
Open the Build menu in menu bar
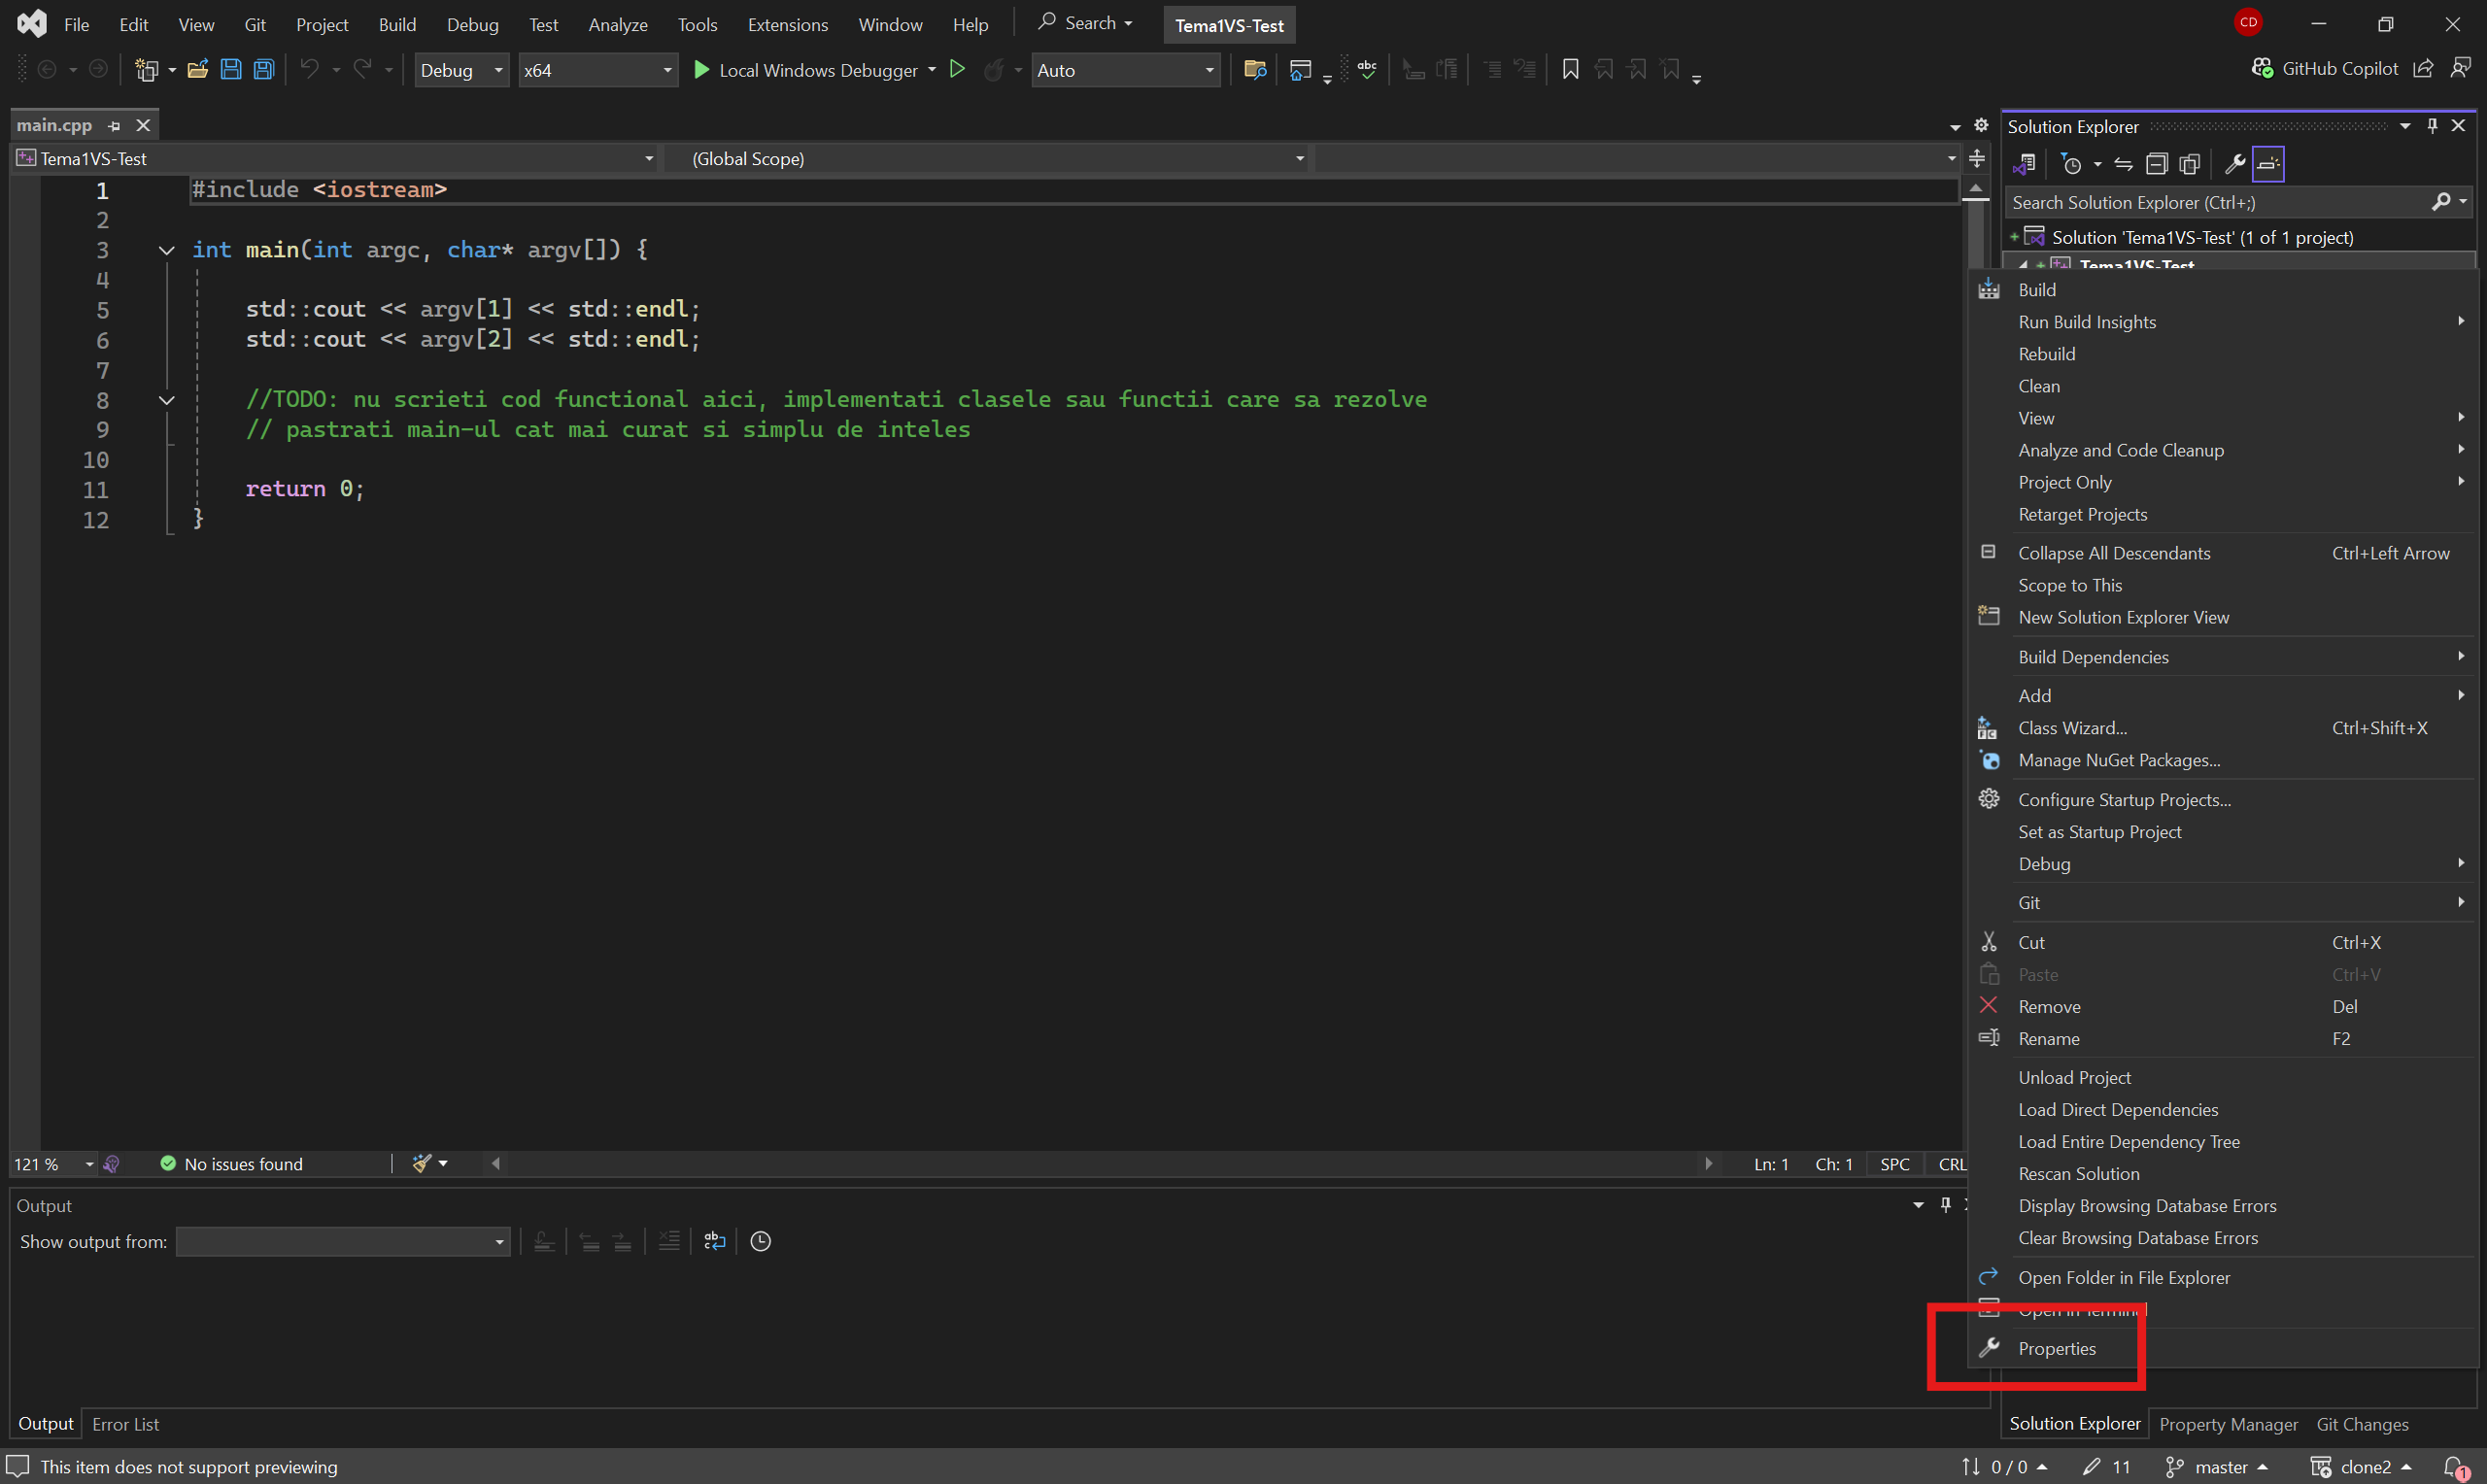click(x=397, y=25)
